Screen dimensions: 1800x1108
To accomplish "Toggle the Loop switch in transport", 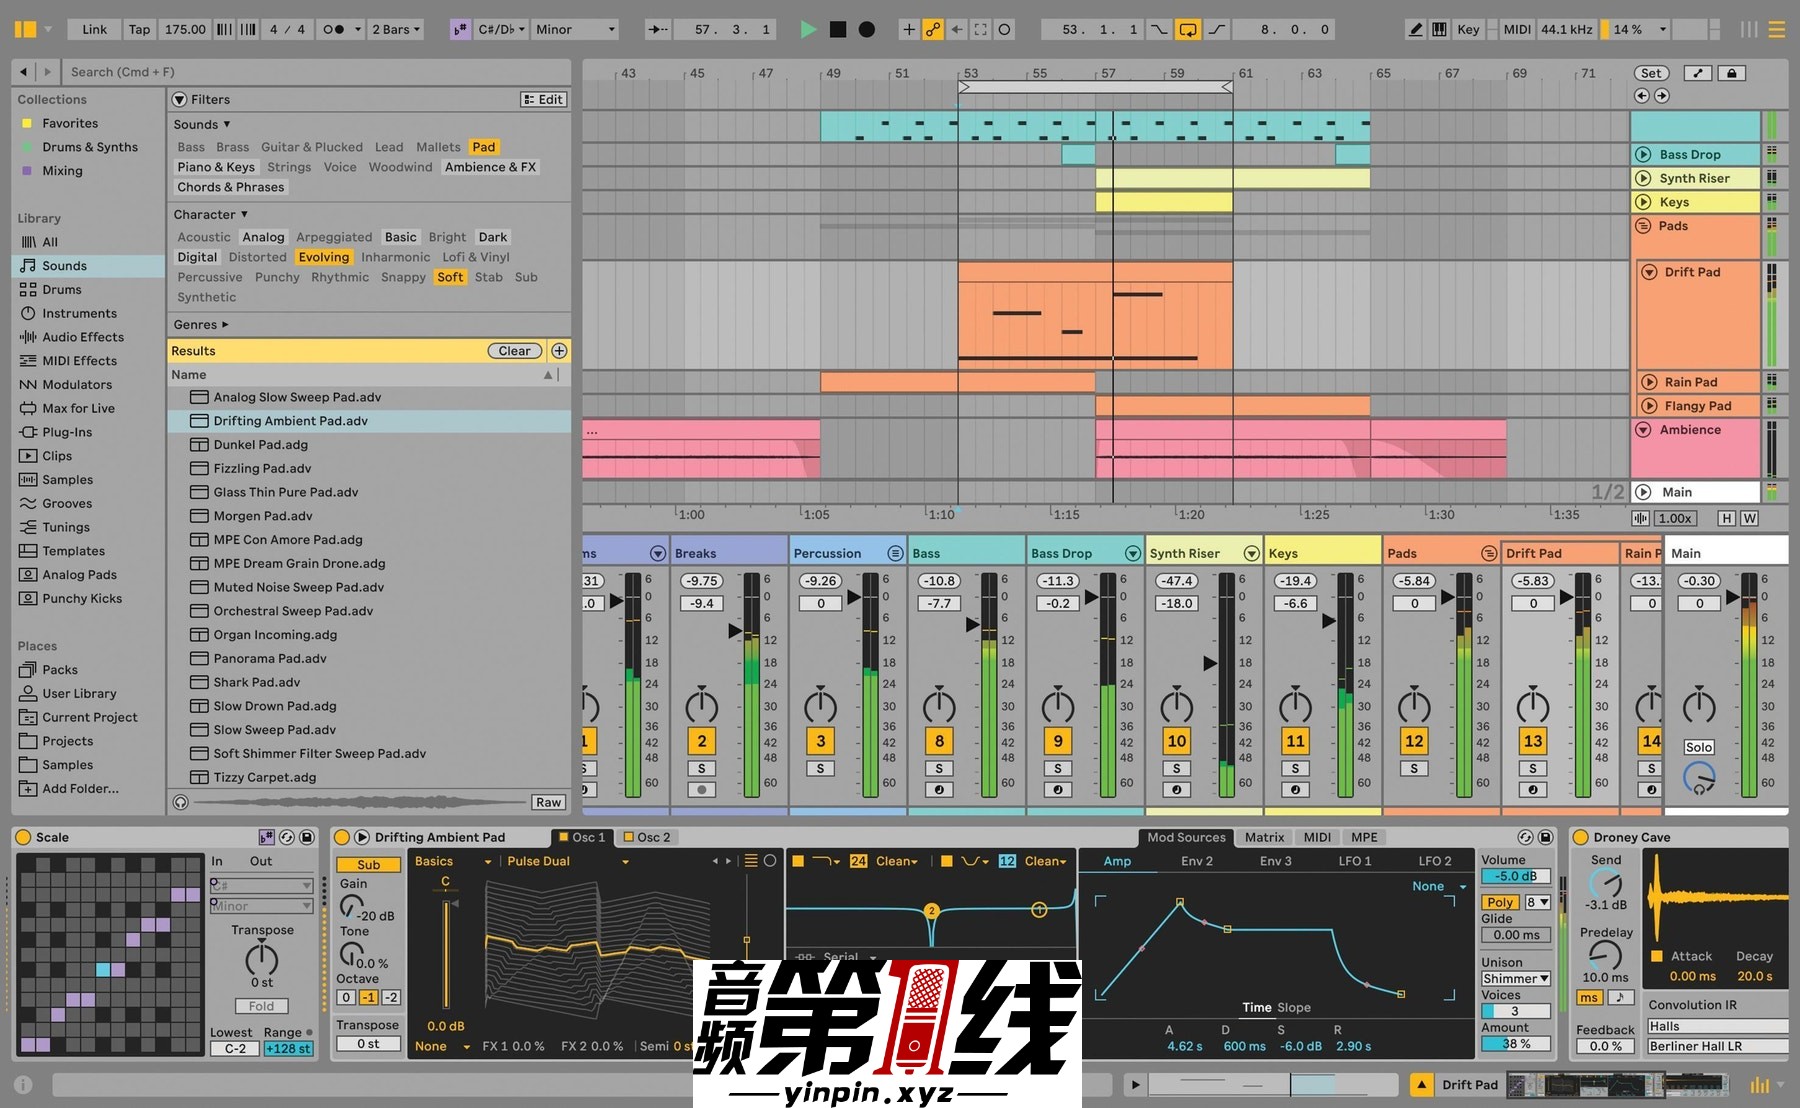I will (1188, 29).
